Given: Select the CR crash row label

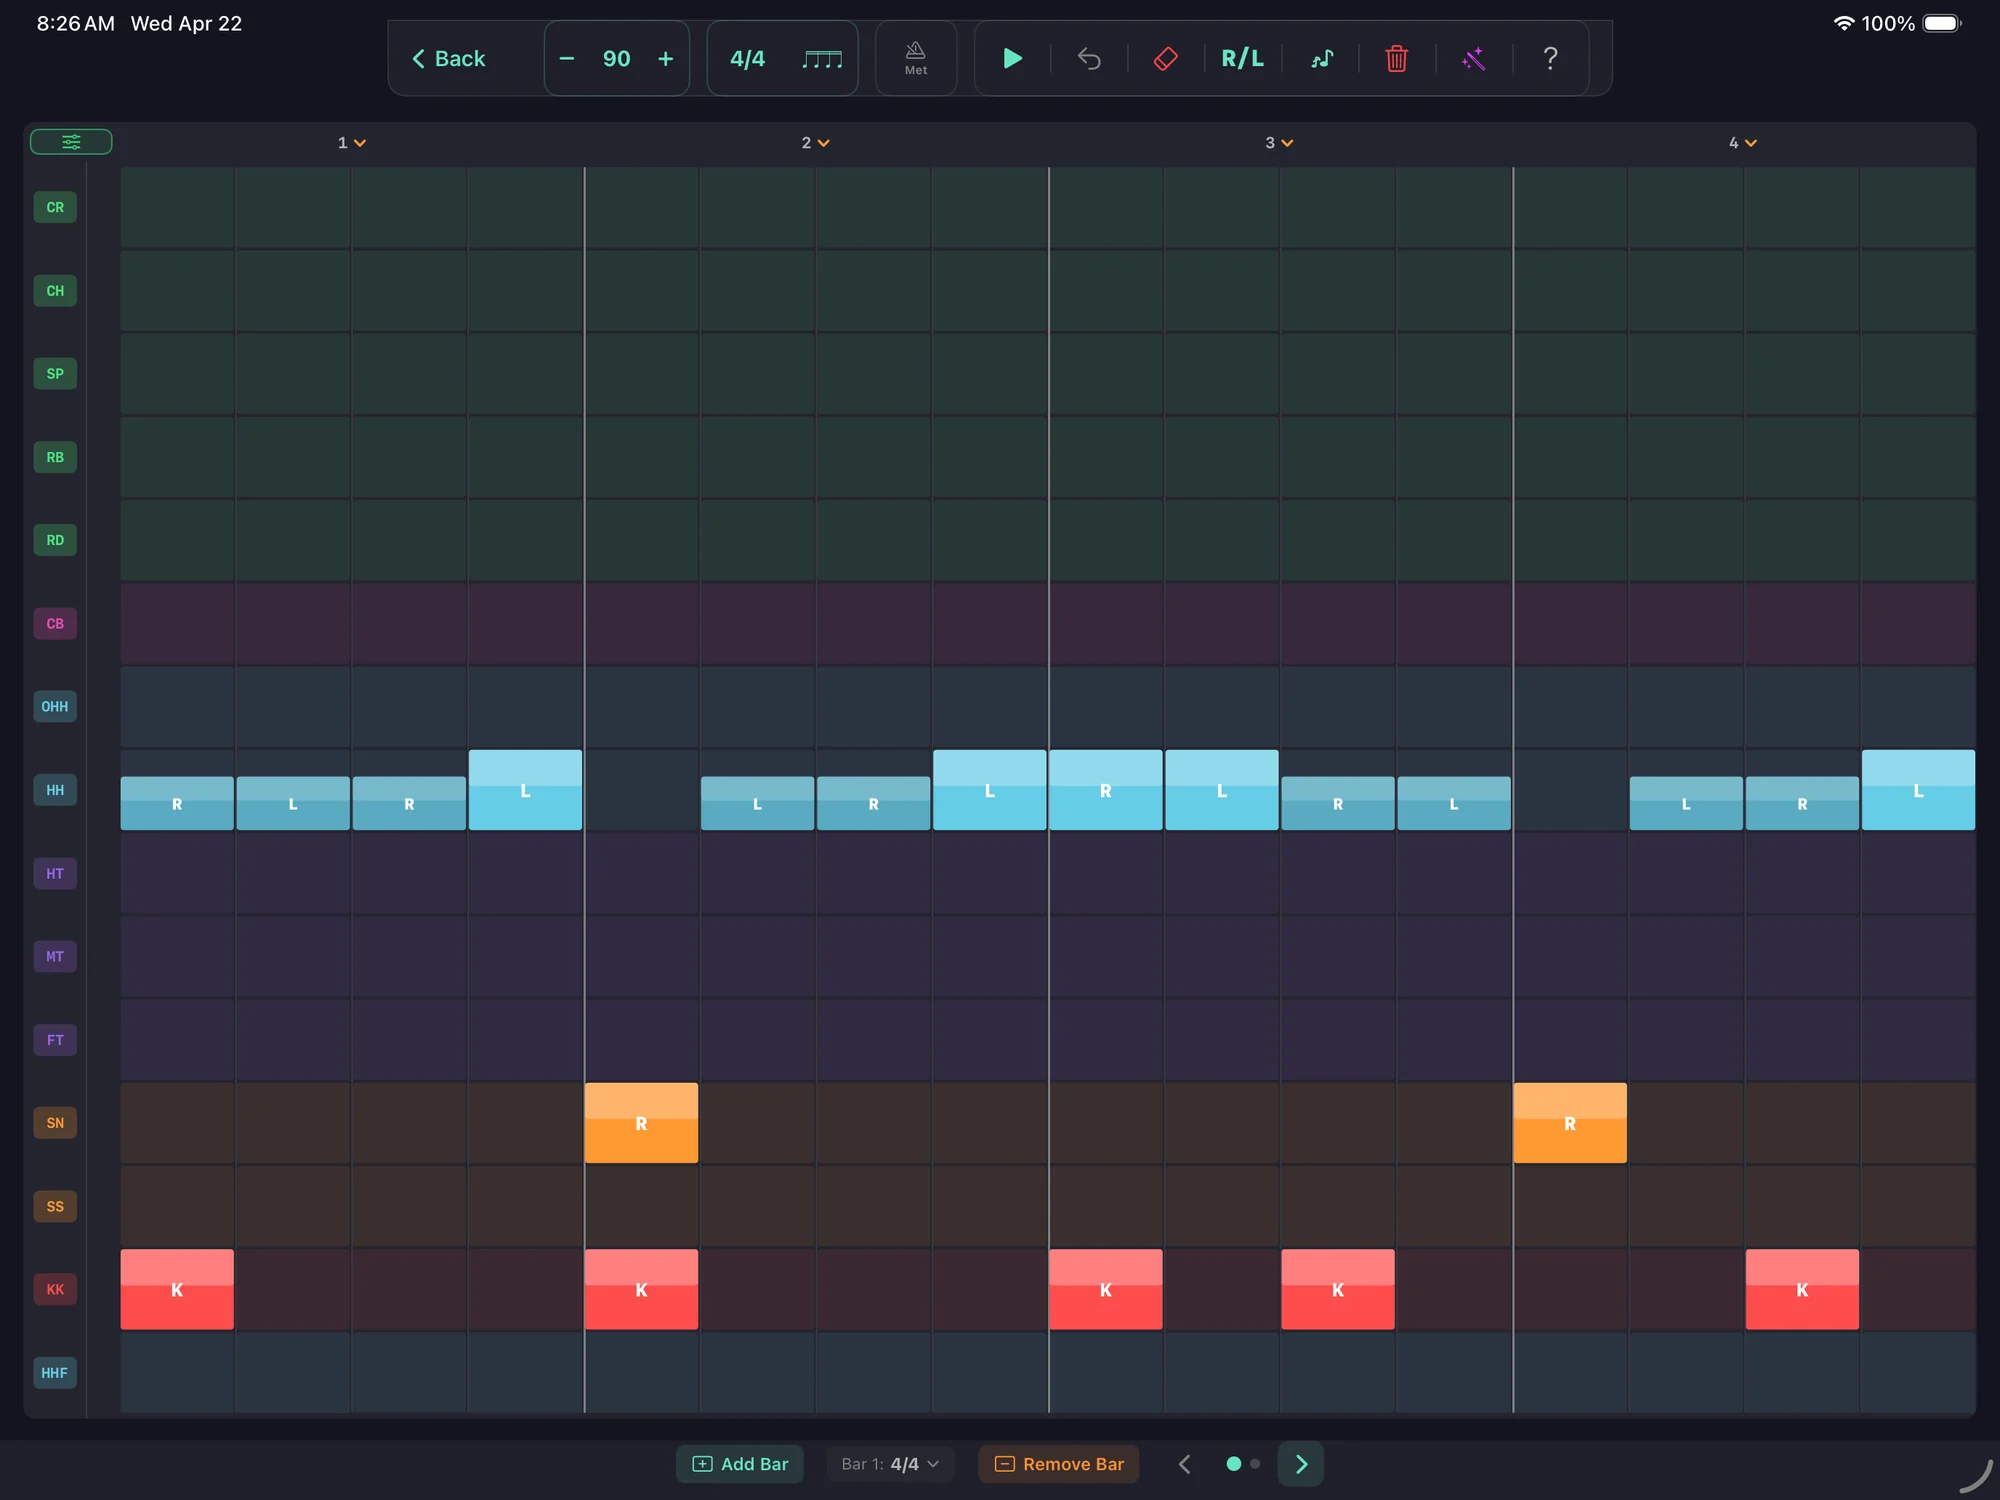Looking at the screenshot, I should 55,207.
